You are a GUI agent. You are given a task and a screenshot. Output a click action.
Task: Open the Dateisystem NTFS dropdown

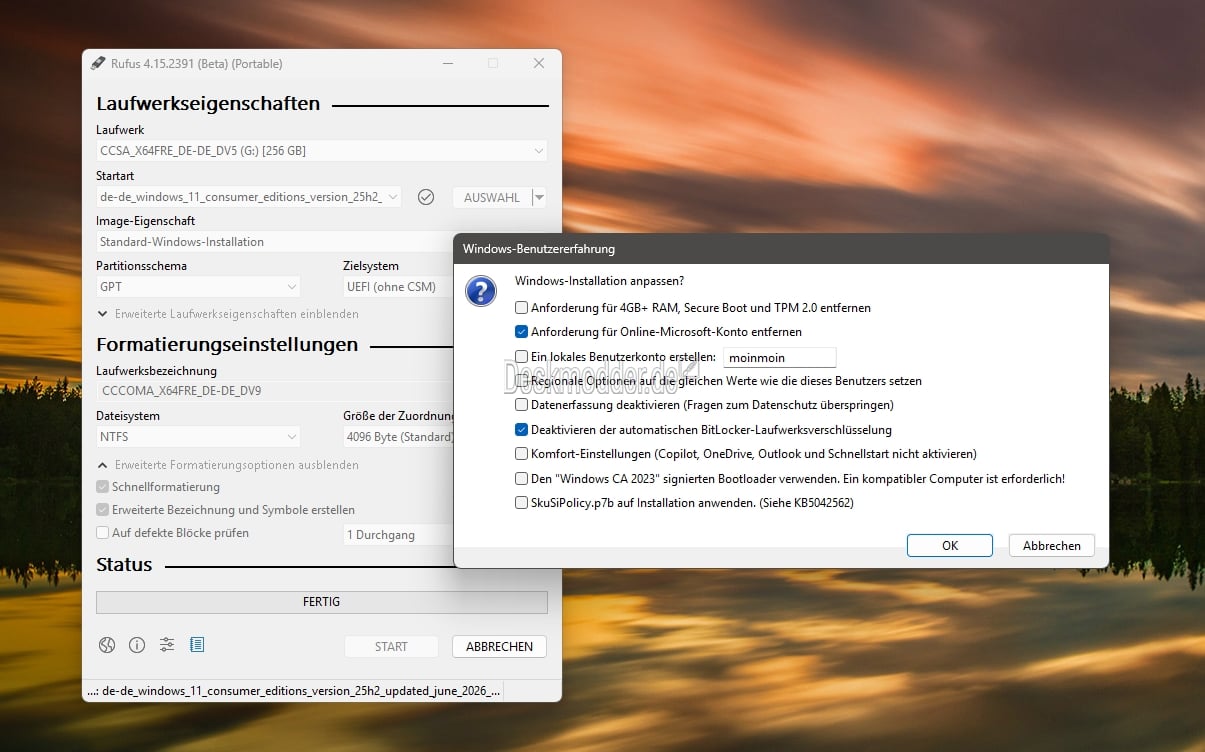198,437
